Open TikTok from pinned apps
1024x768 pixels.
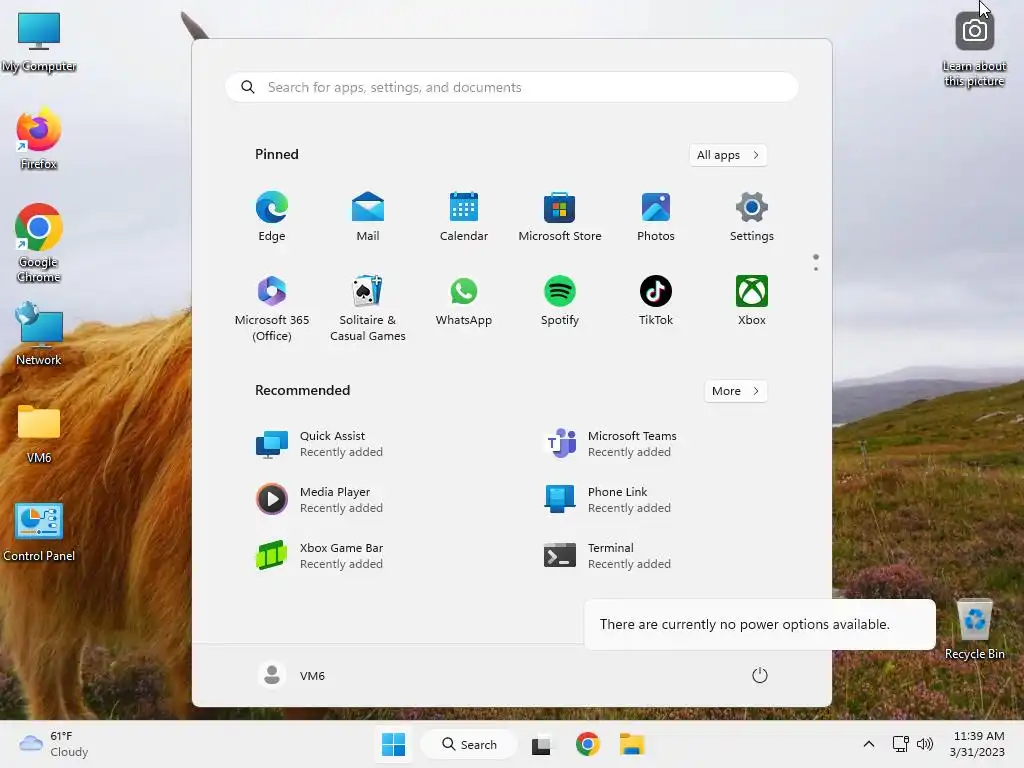click(656, 300)
